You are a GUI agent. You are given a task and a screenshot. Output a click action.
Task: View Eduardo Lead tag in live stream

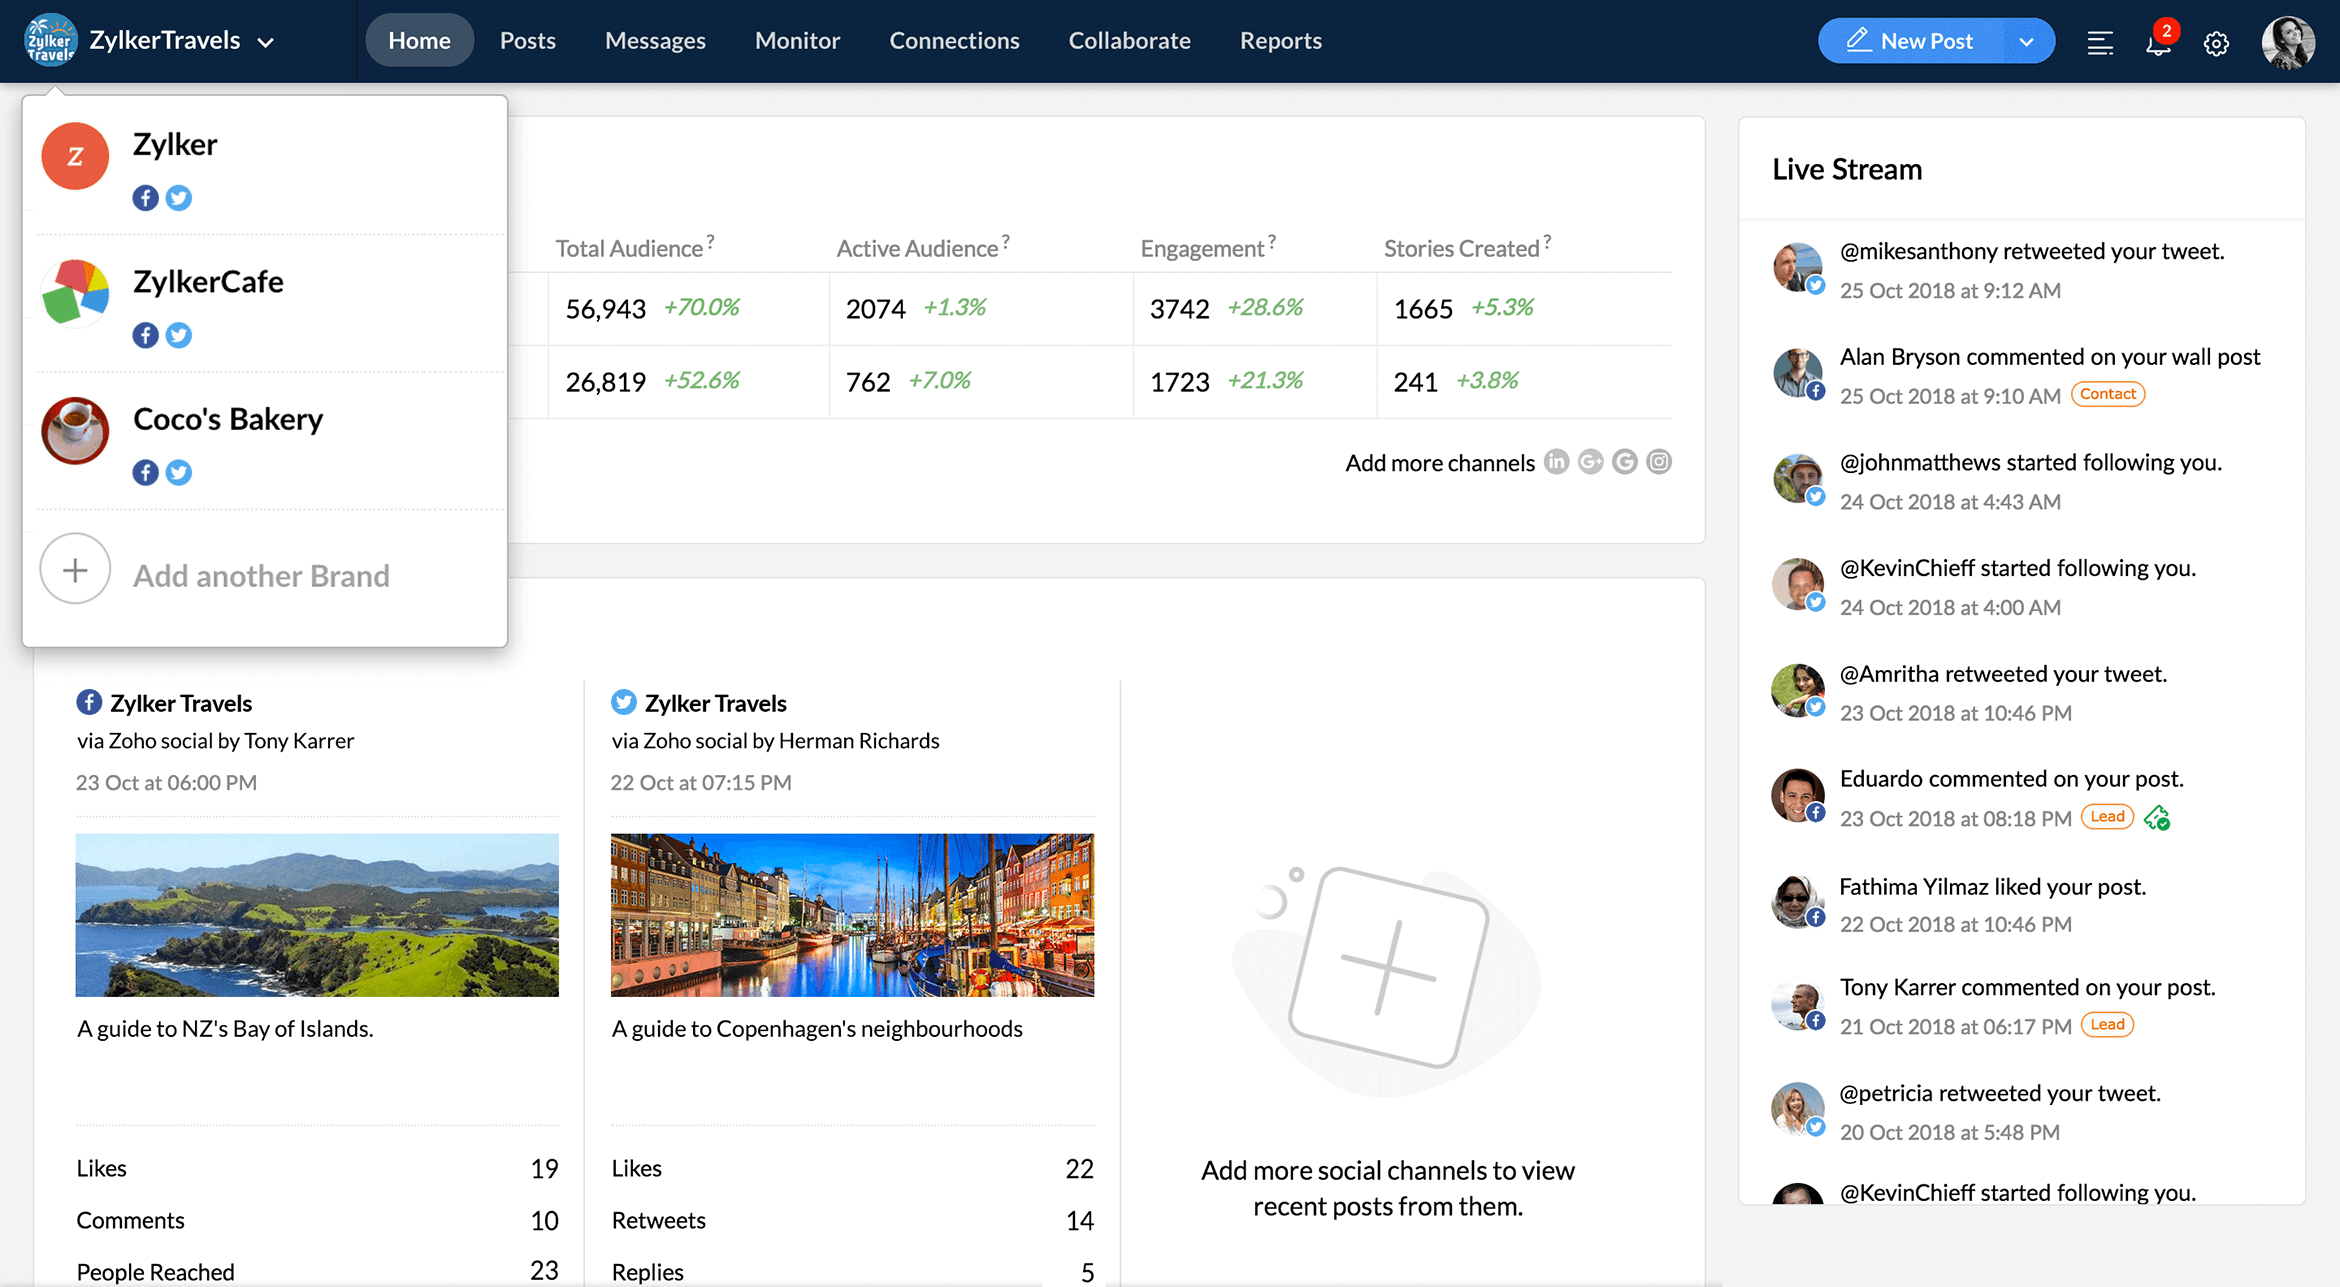click(2107, 818)
